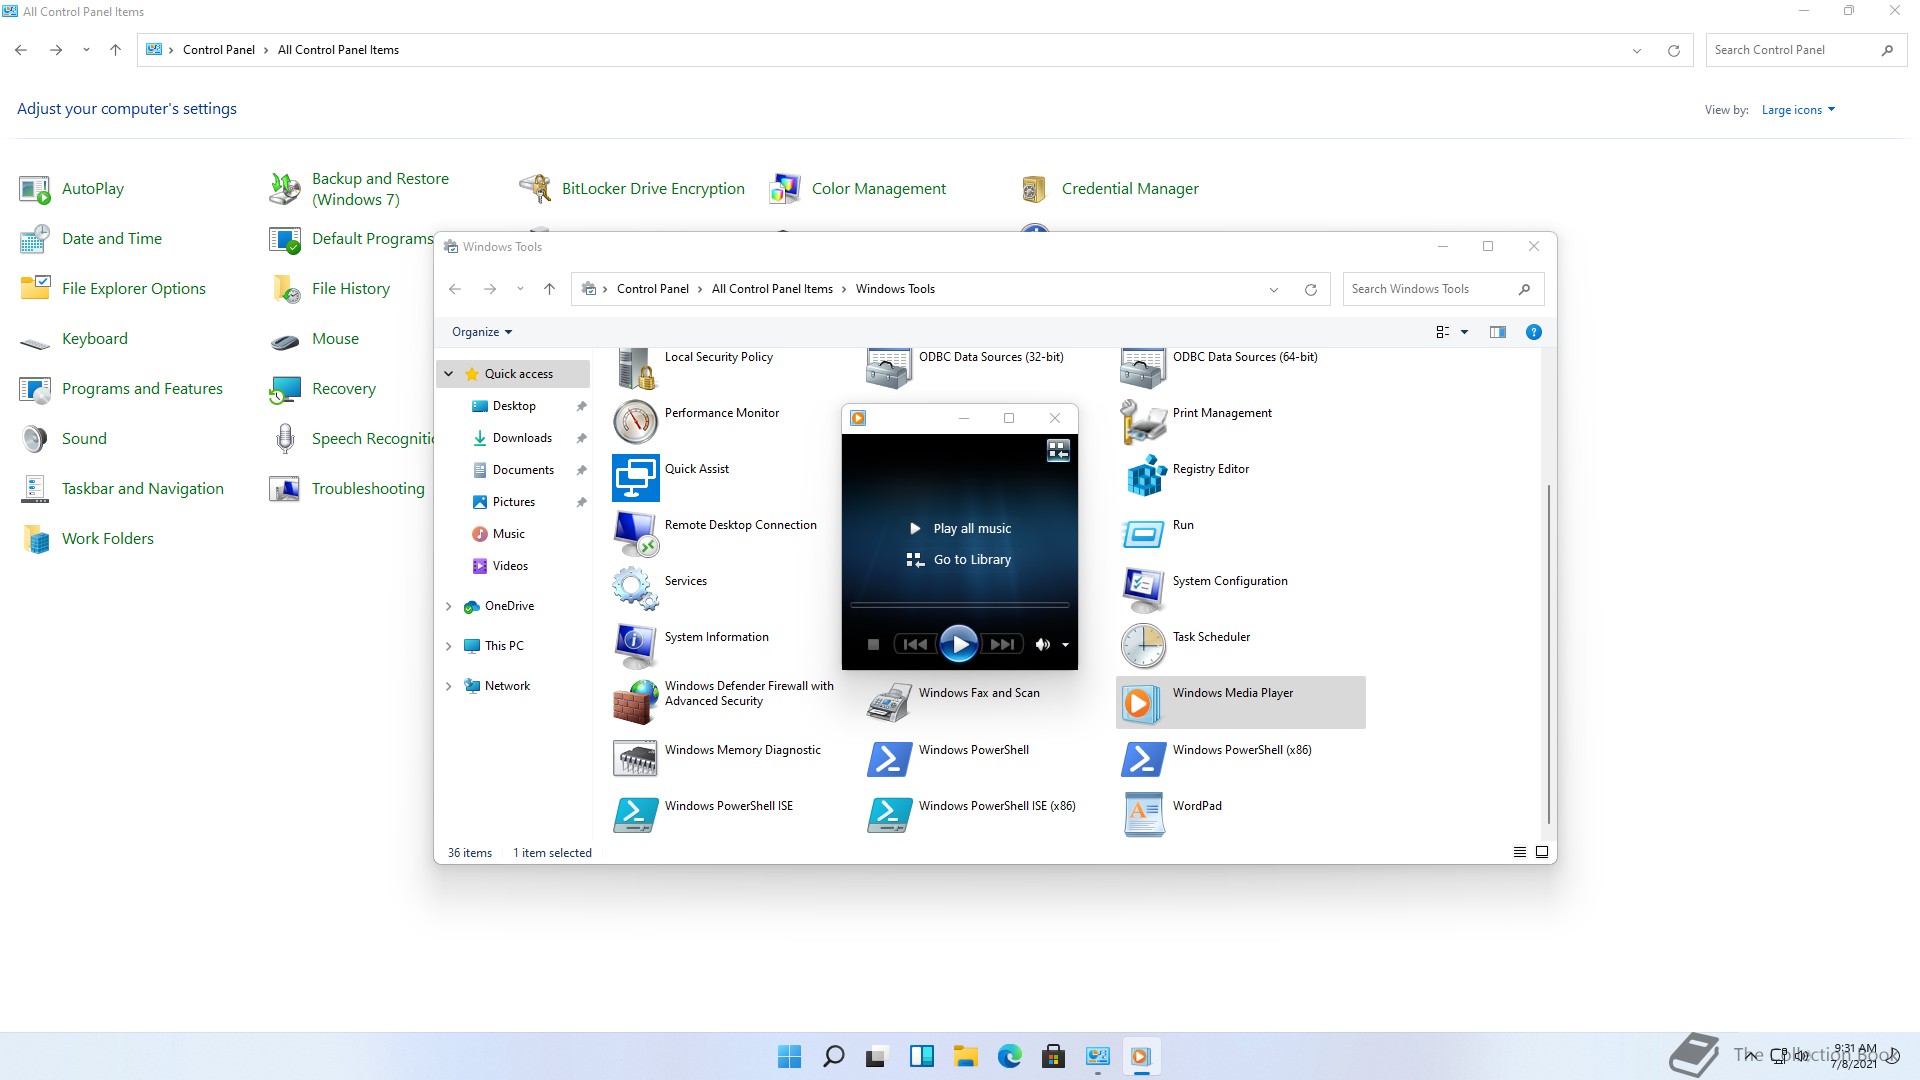Launch Windows Memory Diagnostic
The height and width of the screenshot is (1080, 1920).
[718, 759]
